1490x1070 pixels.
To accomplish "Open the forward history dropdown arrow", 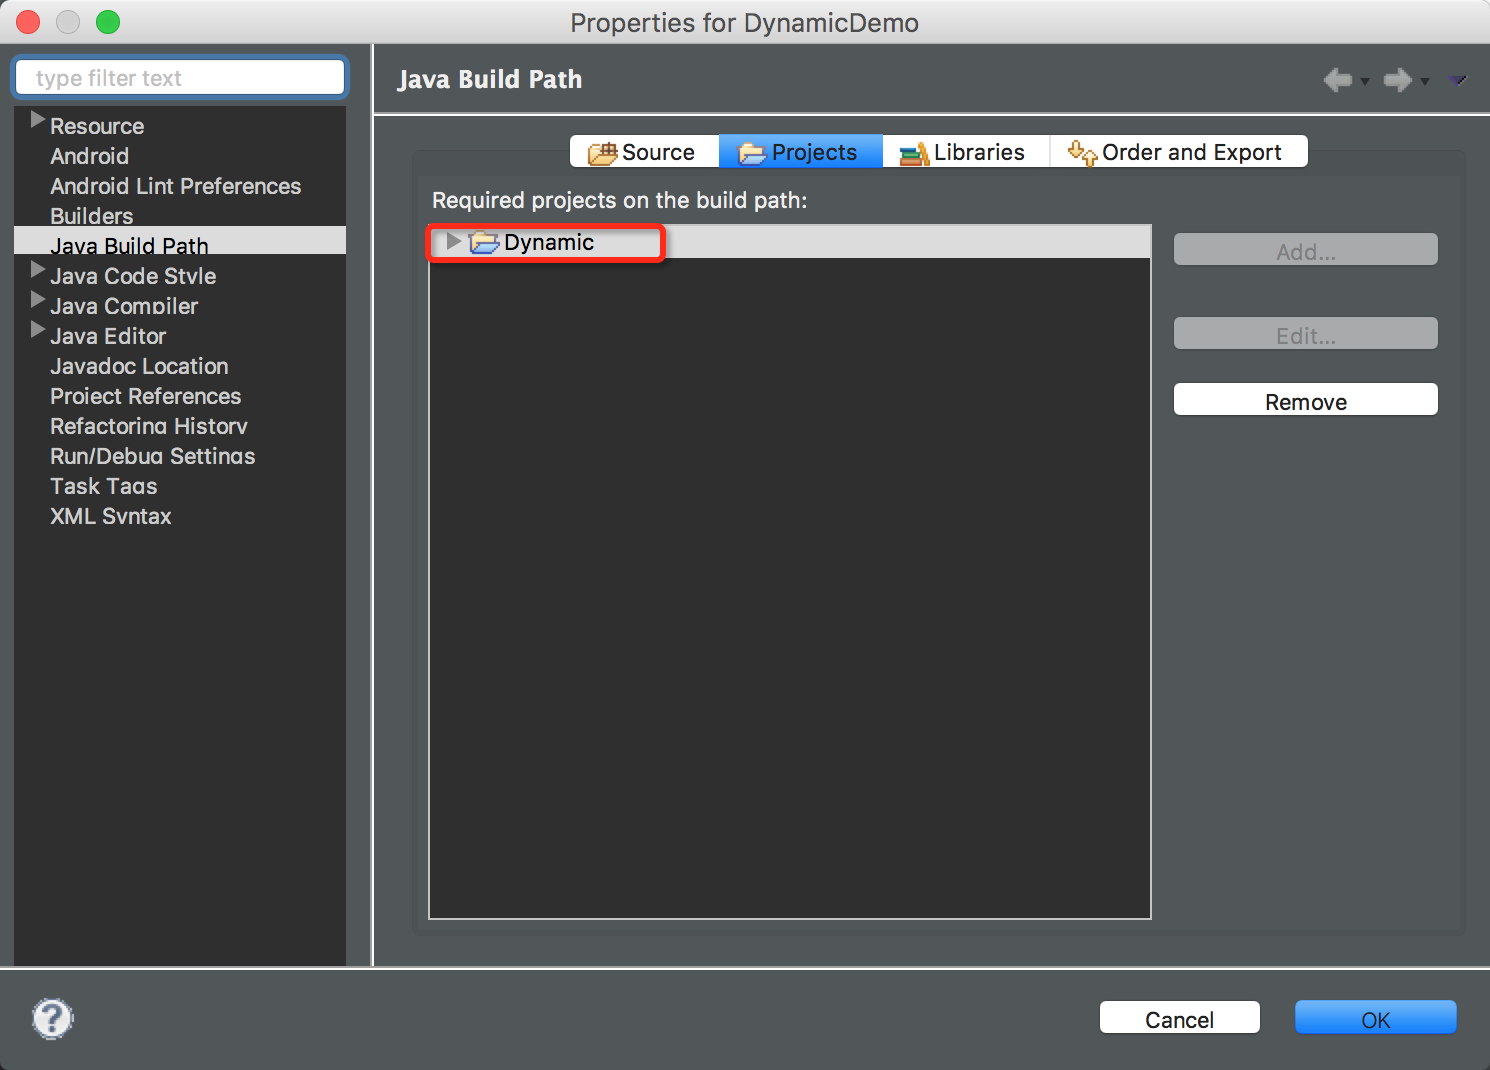I will pyautogui.click(x=1425, y=82).
